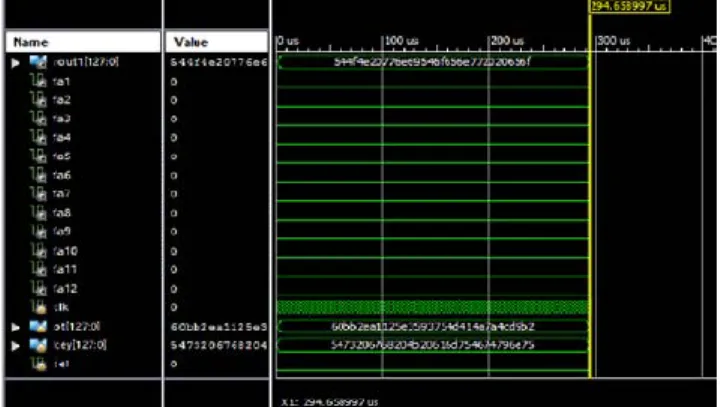Select the ra4 signal name
This screenshot has height=407, width=721.
(62, 138)
